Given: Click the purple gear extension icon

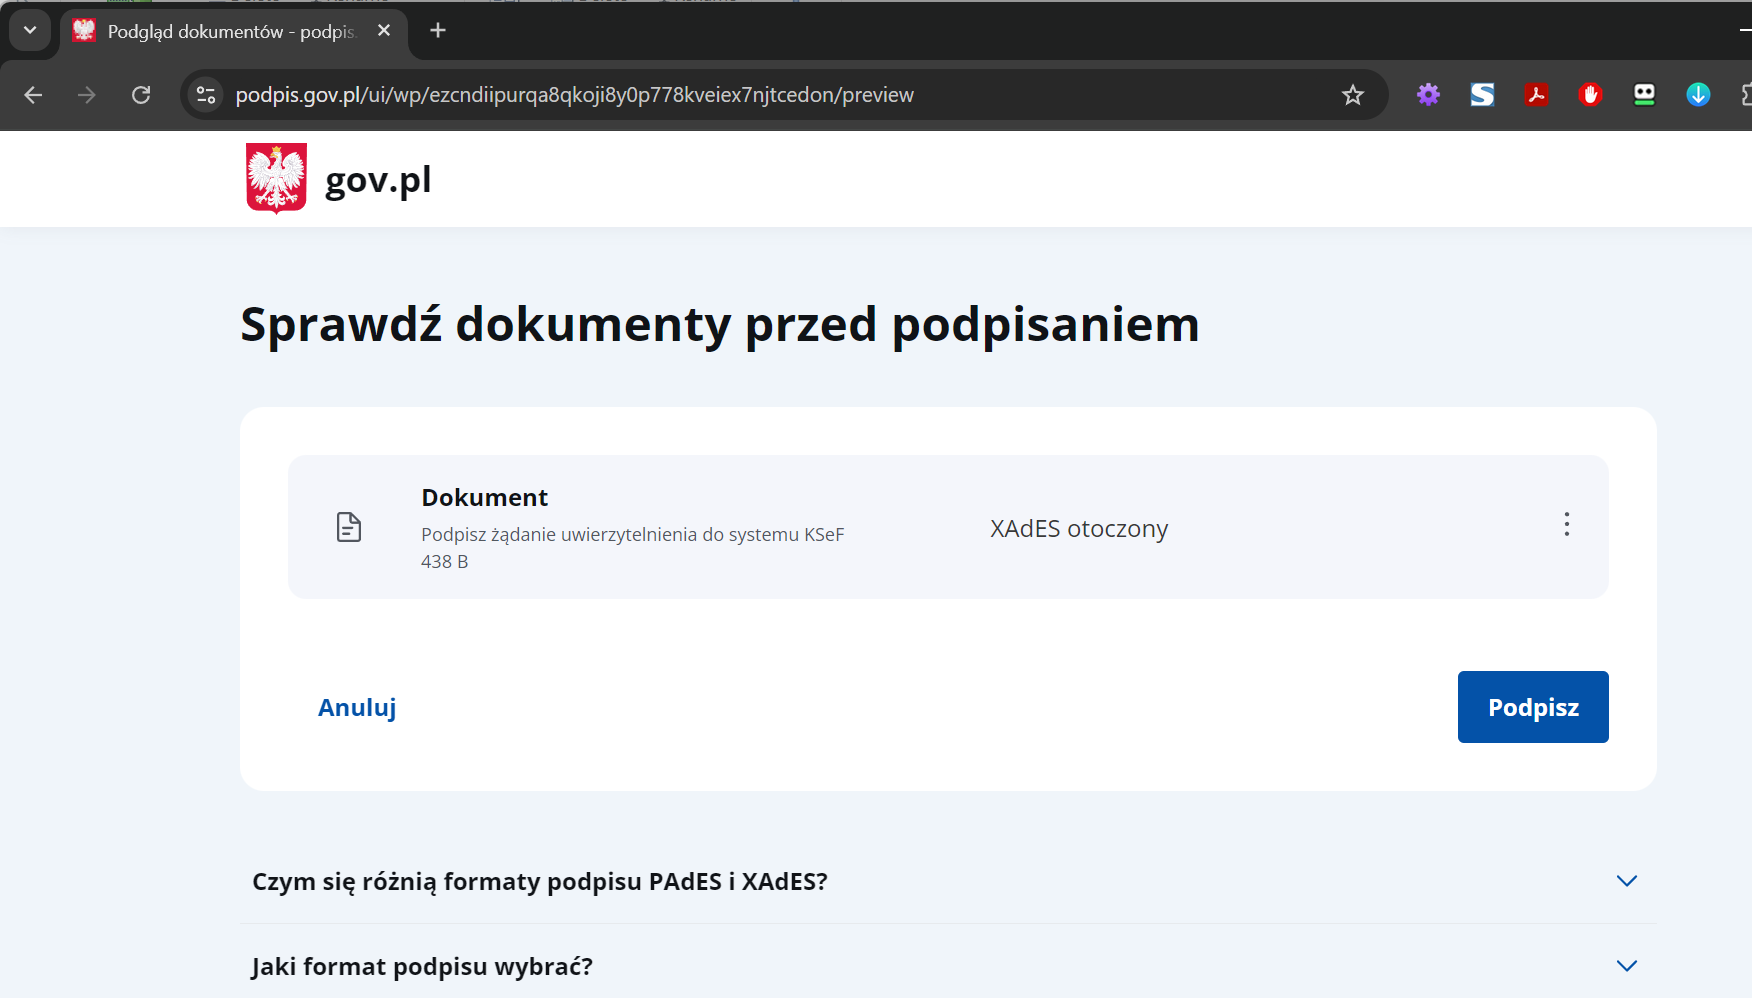Looking at the screenshot, I should pyautogui.click(x=1428, y=95).
